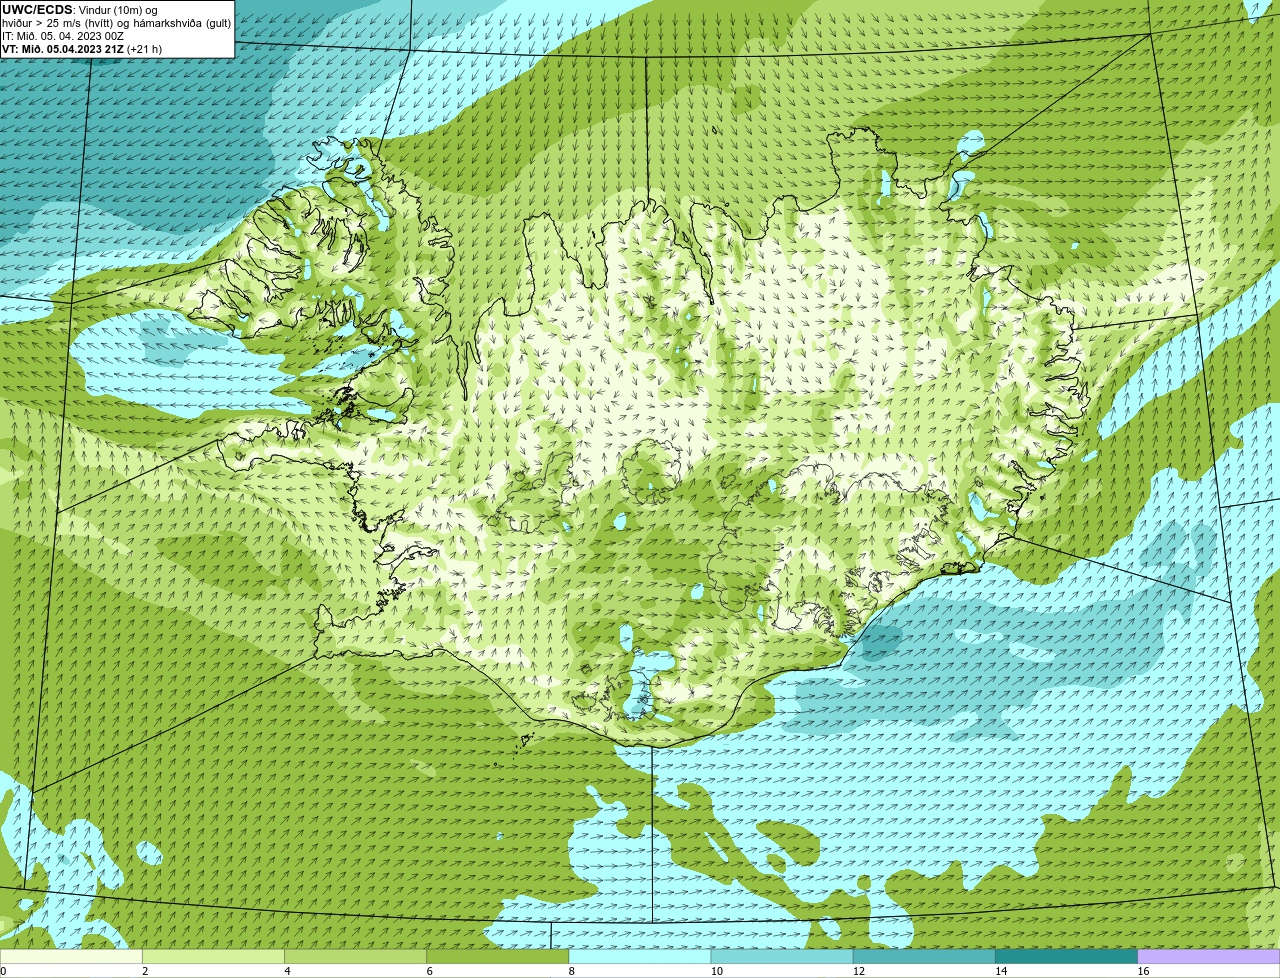Click the "VT: Mið. 05.04.2023 21Z" valid time
The image size is (1280, 978).
(63, 49)
